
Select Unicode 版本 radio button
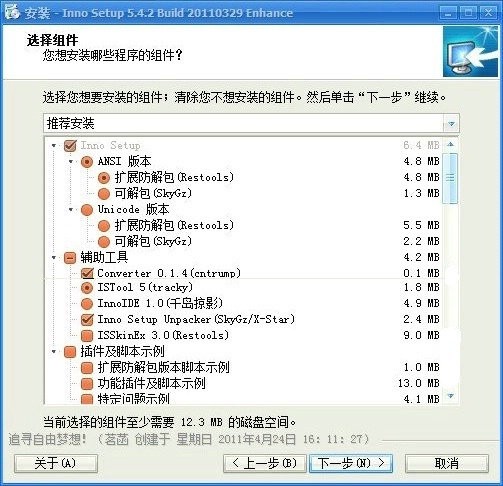click(87, 209)
